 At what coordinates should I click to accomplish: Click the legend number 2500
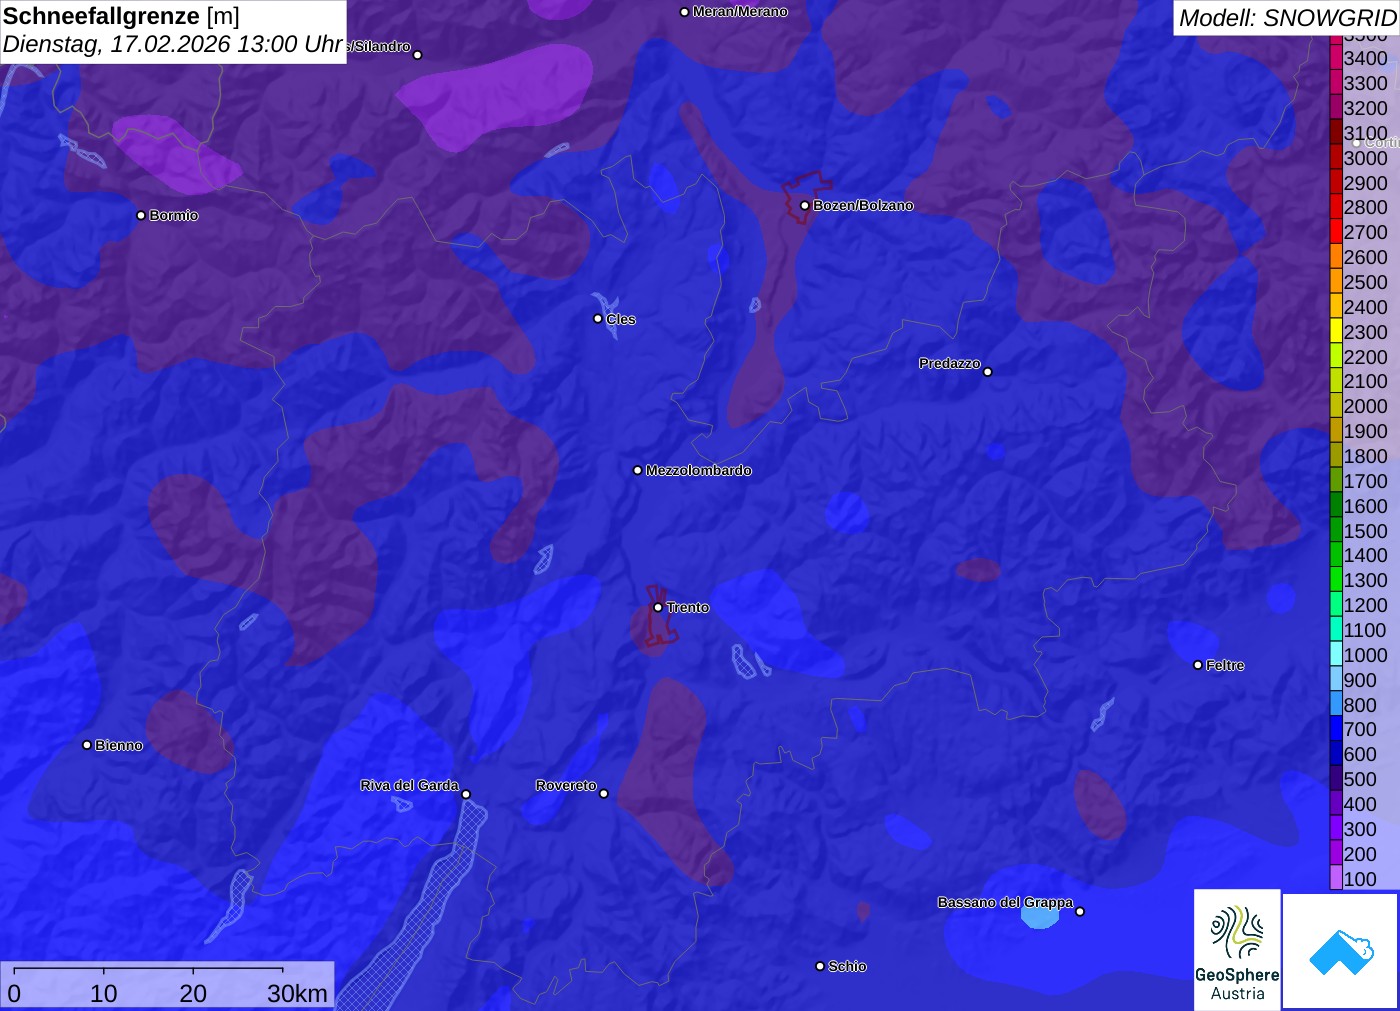tap(1366, 282)
